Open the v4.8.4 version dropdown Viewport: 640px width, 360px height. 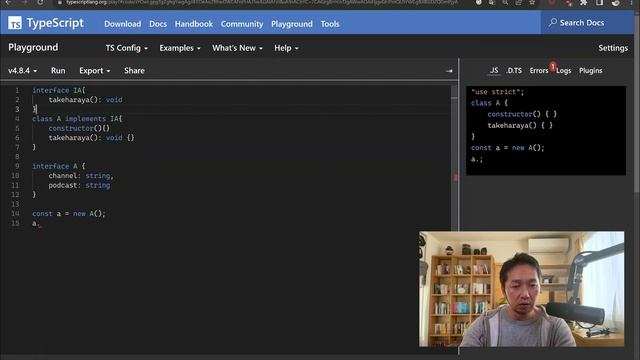tap(22, 71)
